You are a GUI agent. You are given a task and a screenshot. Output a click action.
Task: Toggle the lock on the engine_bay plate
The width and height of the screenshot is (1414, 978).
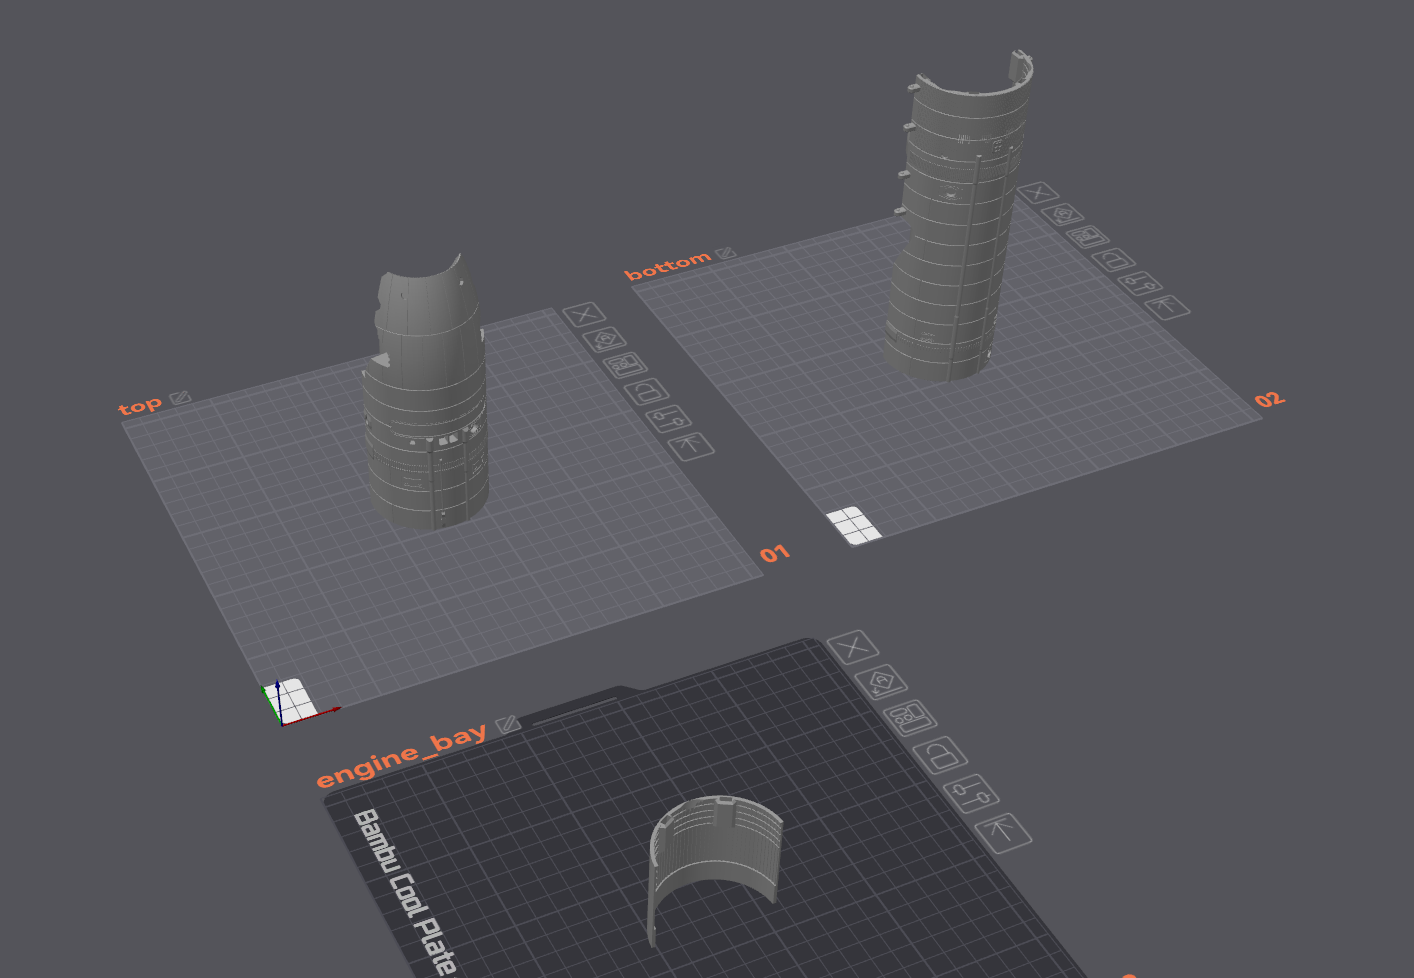(940, 755)
